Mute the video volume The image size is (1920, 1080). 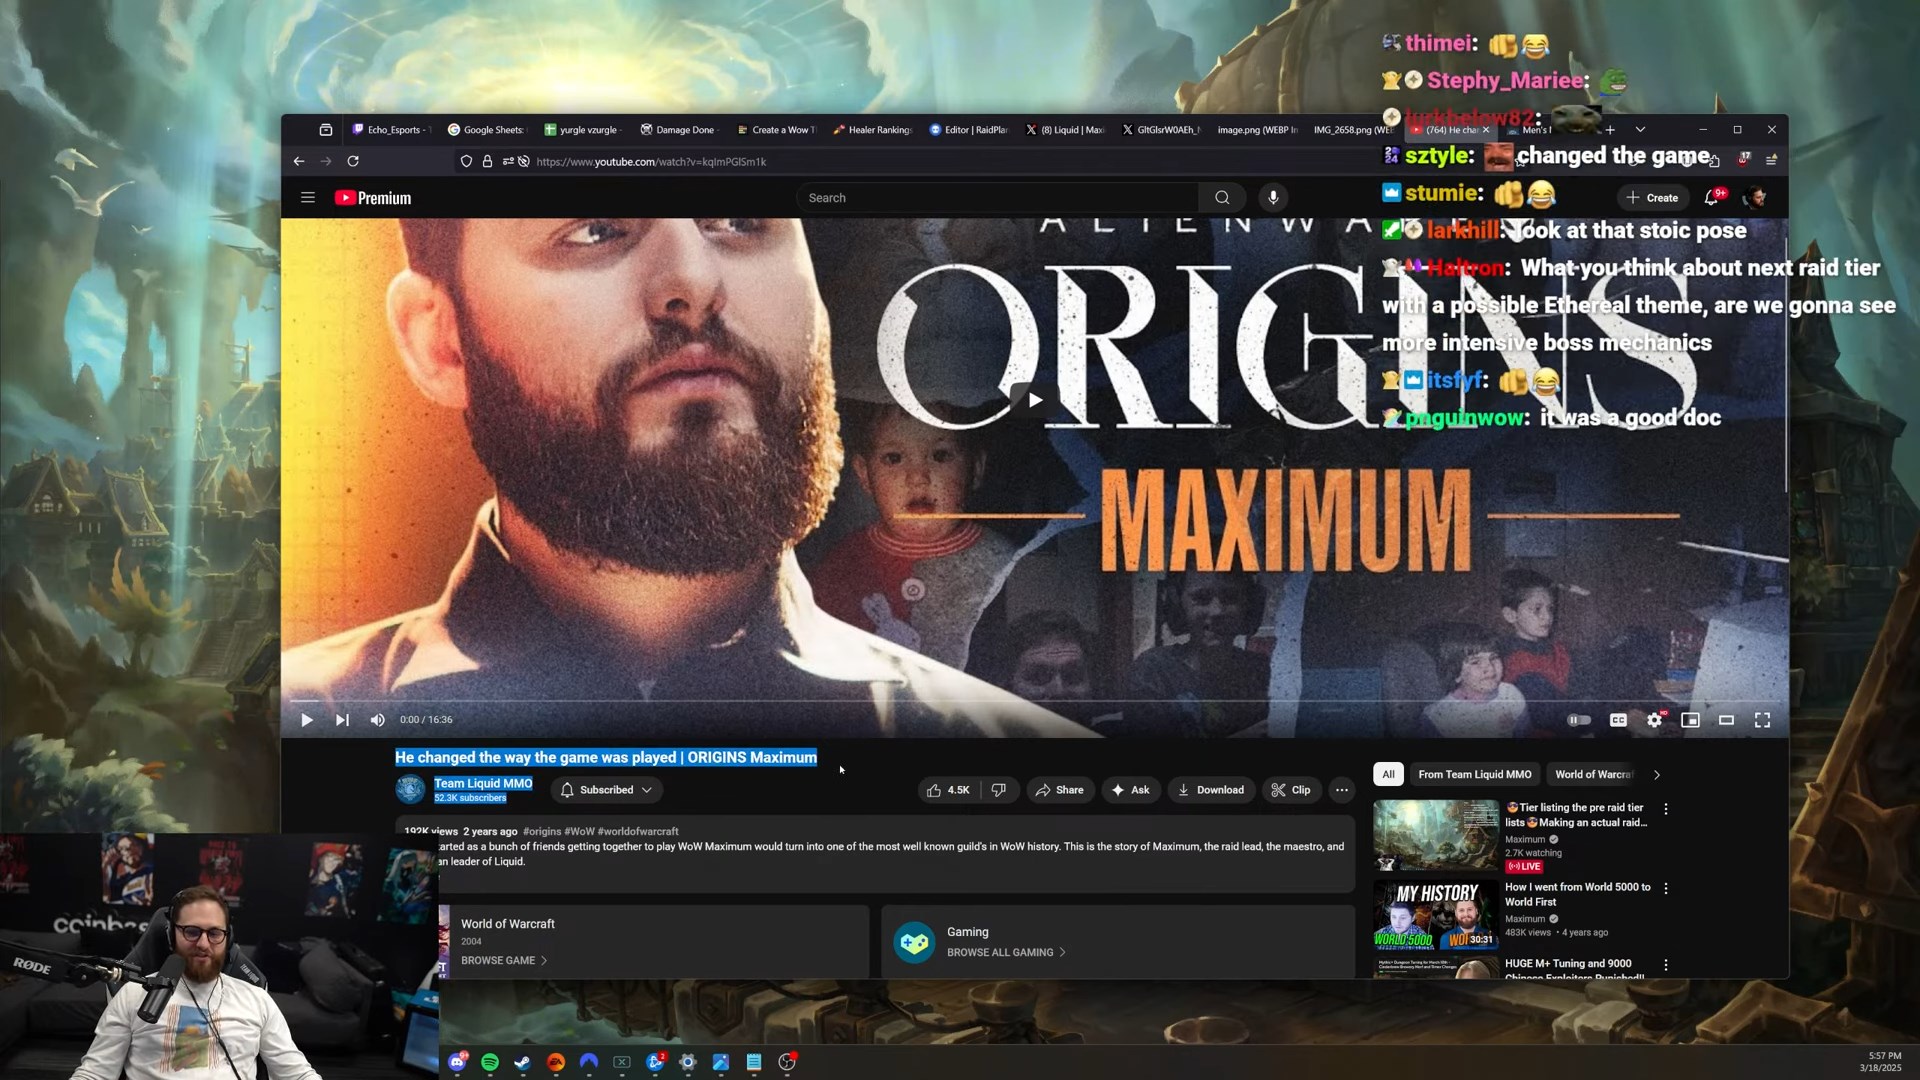[x=377, y=720]
